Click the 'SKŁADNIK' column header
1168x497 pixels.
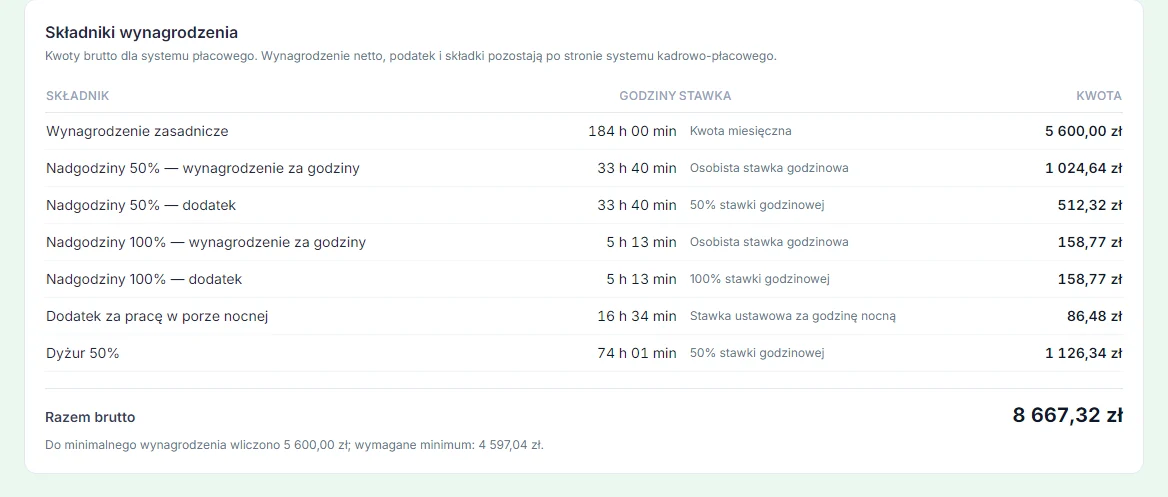pos(77,96)
